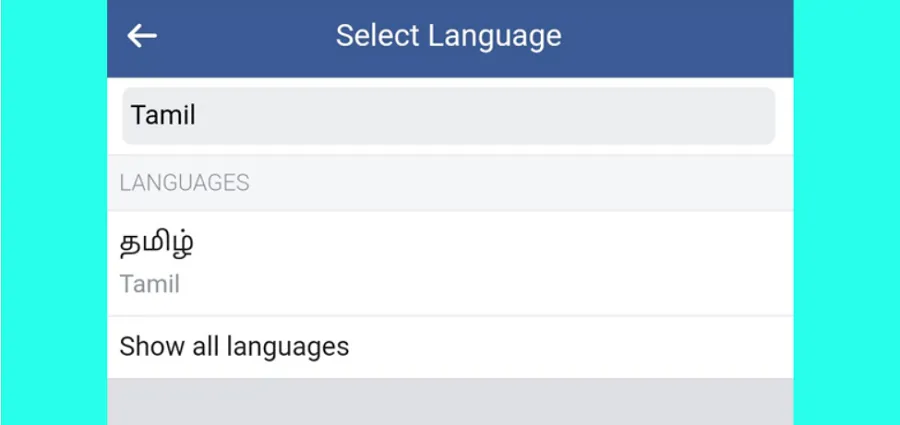Click the empty gray area below list
This screenshot has height=425, width=900.
point(450,401)
